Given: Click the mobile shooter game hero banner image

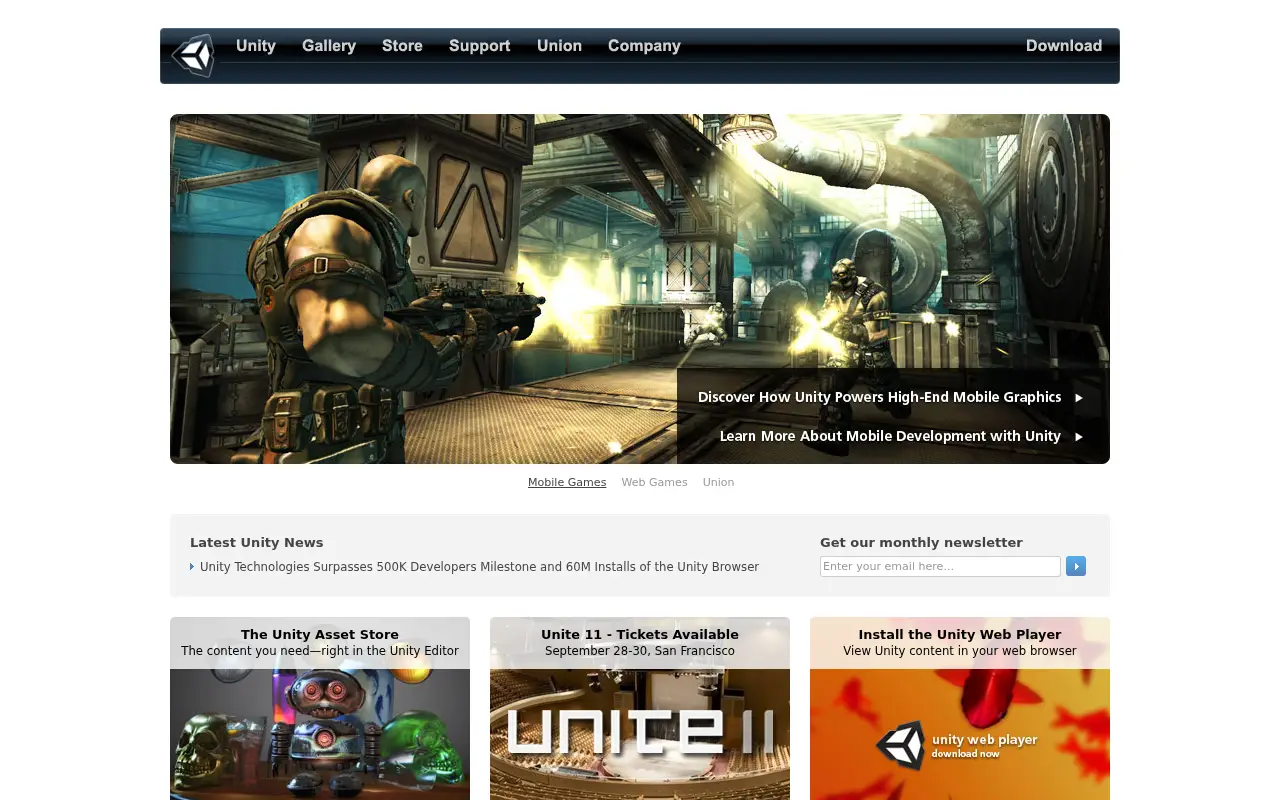Looking at the screenshot, I should click(640, 289).
